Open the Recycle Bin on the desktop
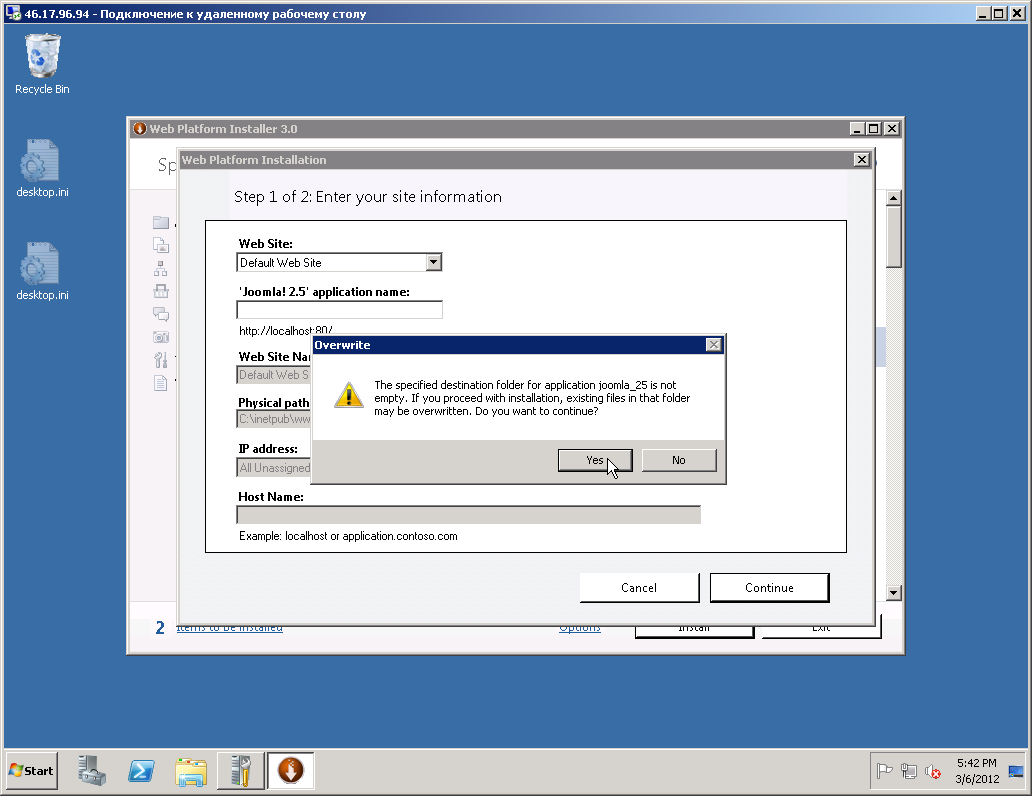The width and height of the screenshot is (1032, 796). pos(42,64)
